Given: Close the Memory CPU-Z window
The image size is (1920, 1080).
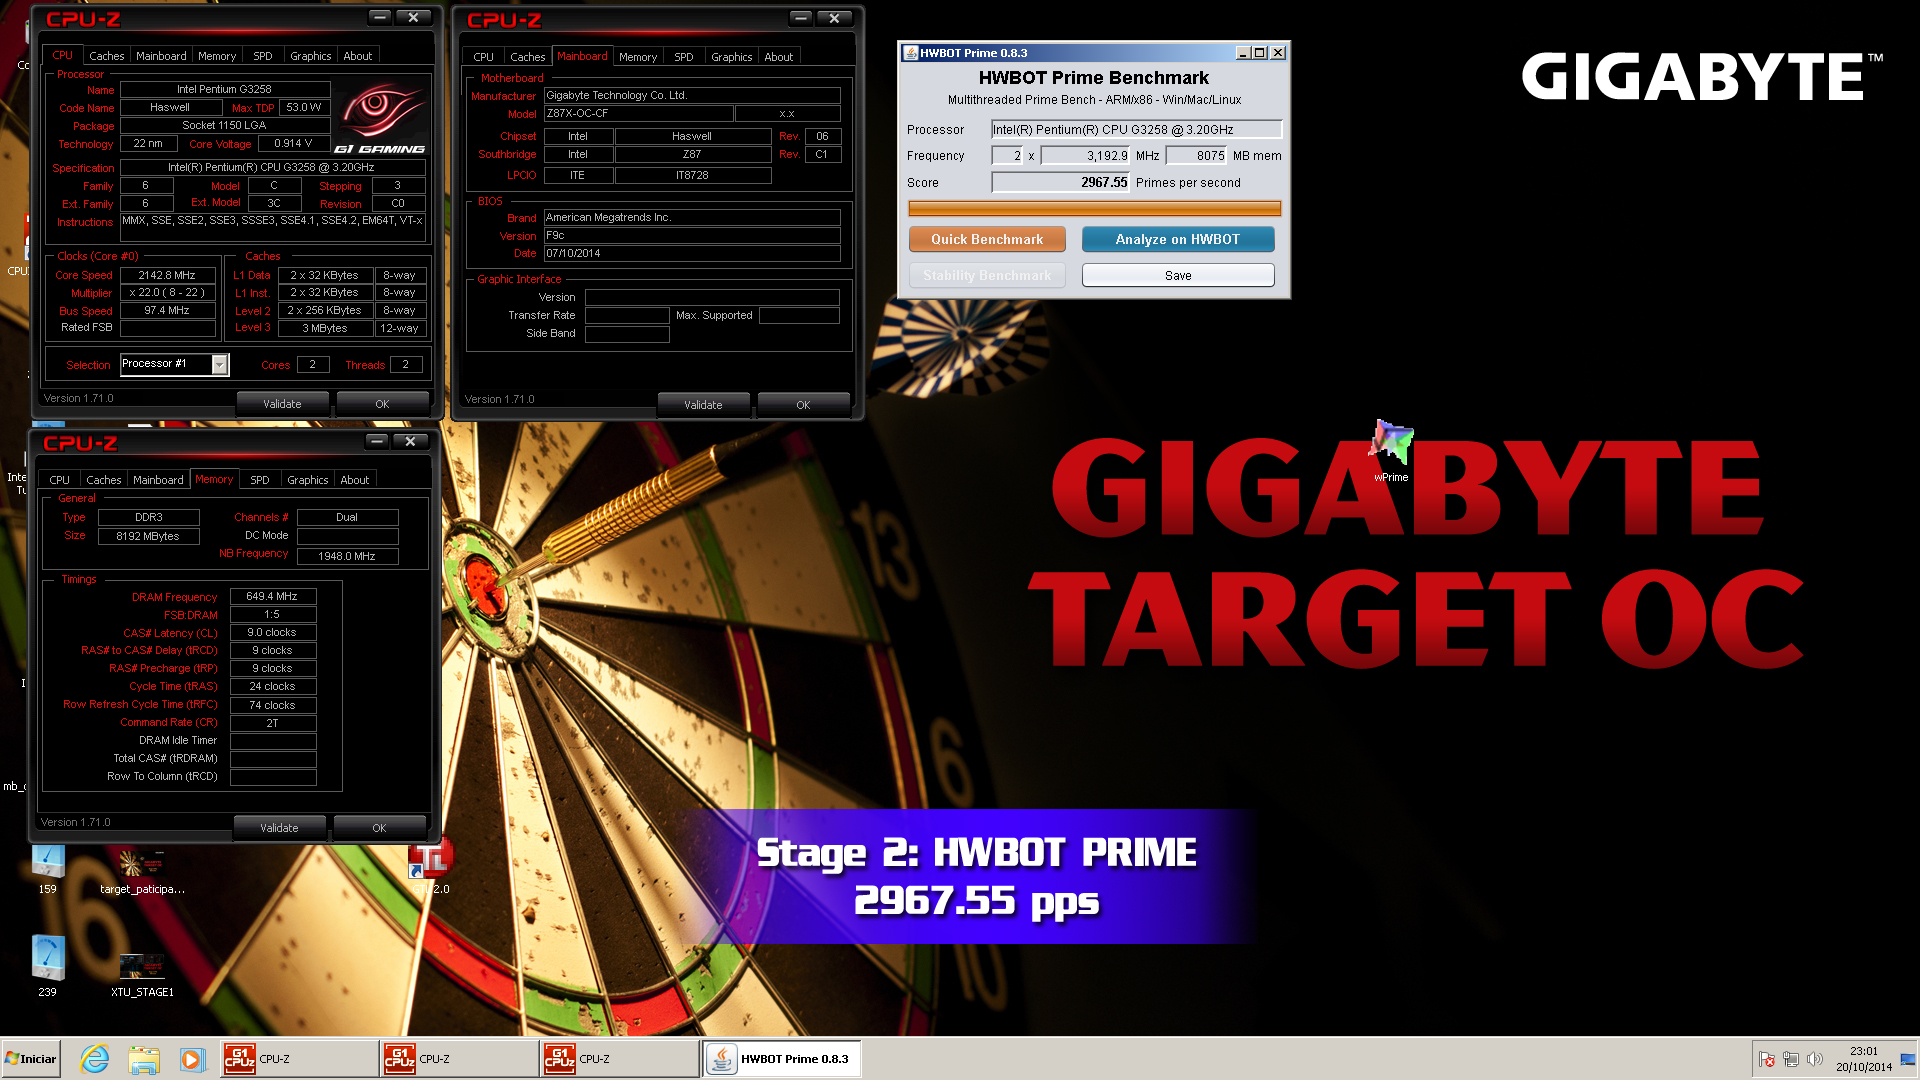Looking at the screenshot, I should pos(410,442).
